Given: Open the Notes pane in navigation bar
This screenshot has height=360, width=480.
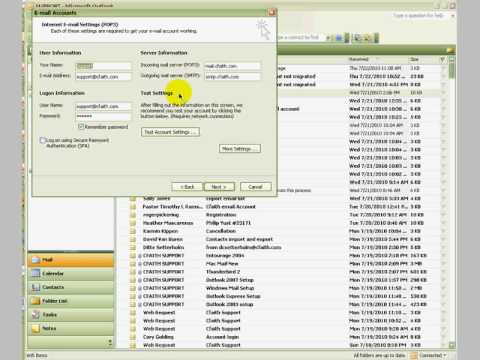Looking at the screenshot, I should click(x=71, y=328).
